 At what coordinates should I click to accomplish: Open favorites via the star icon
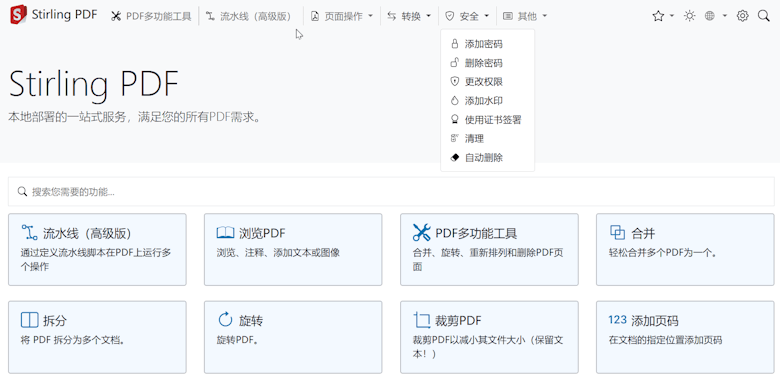[658, 16]
